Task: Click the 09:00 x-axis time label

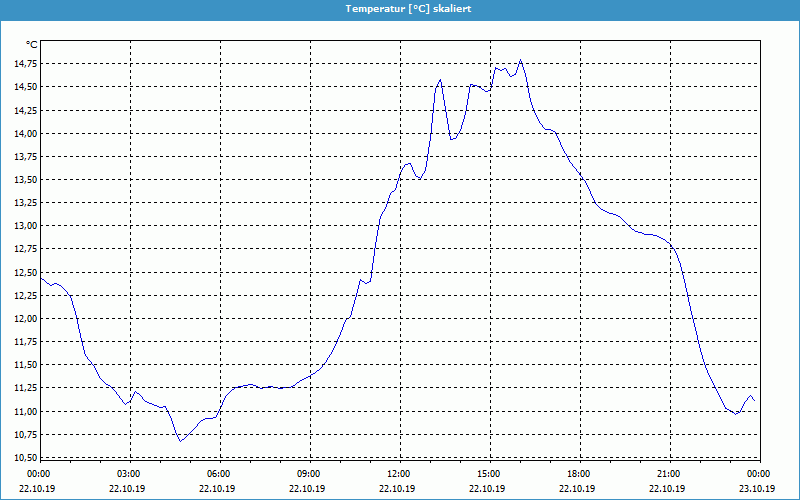Action: click(309, 474)
